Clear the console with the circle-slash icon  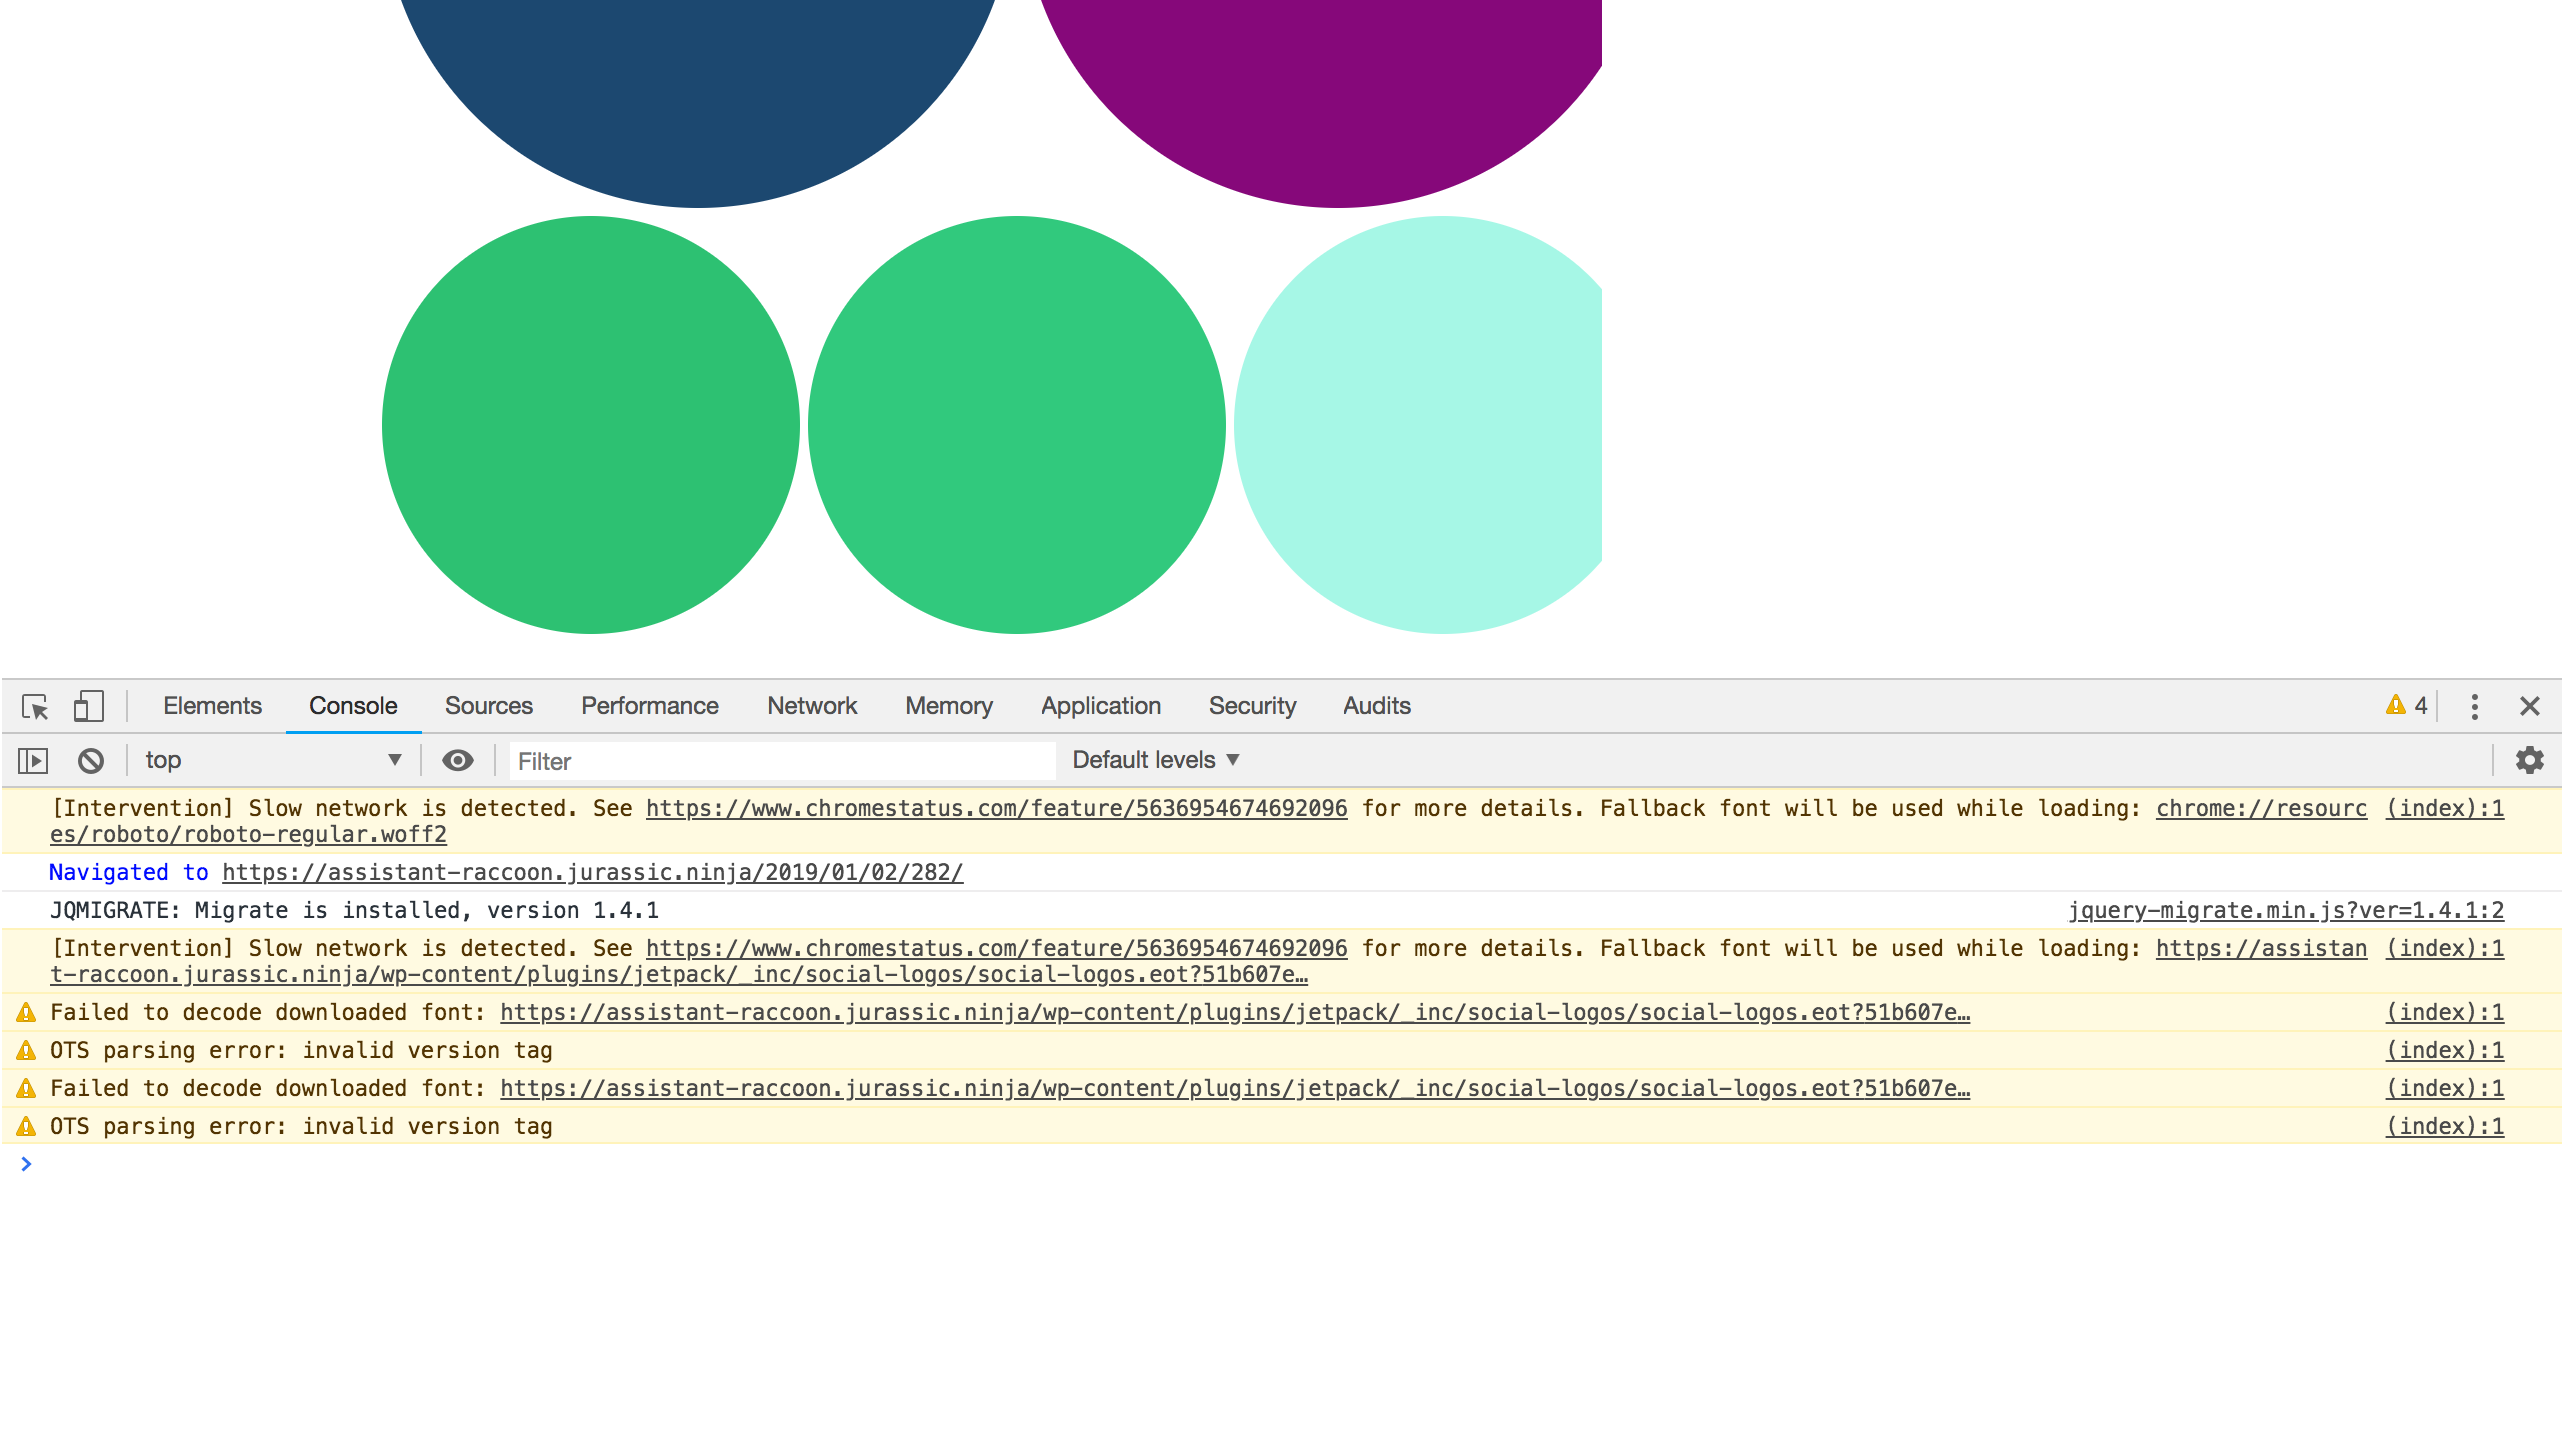tap(91, 760)
